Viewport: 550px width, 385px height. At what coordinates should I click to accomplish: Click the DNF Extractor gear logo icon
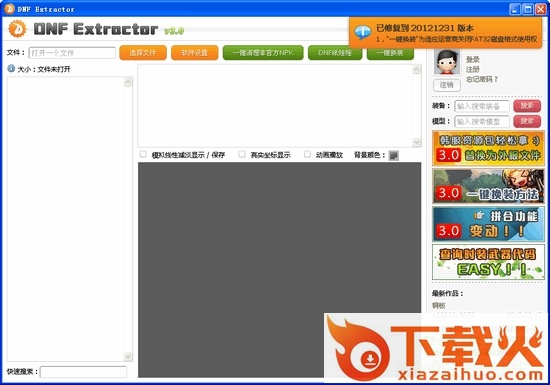17,29
